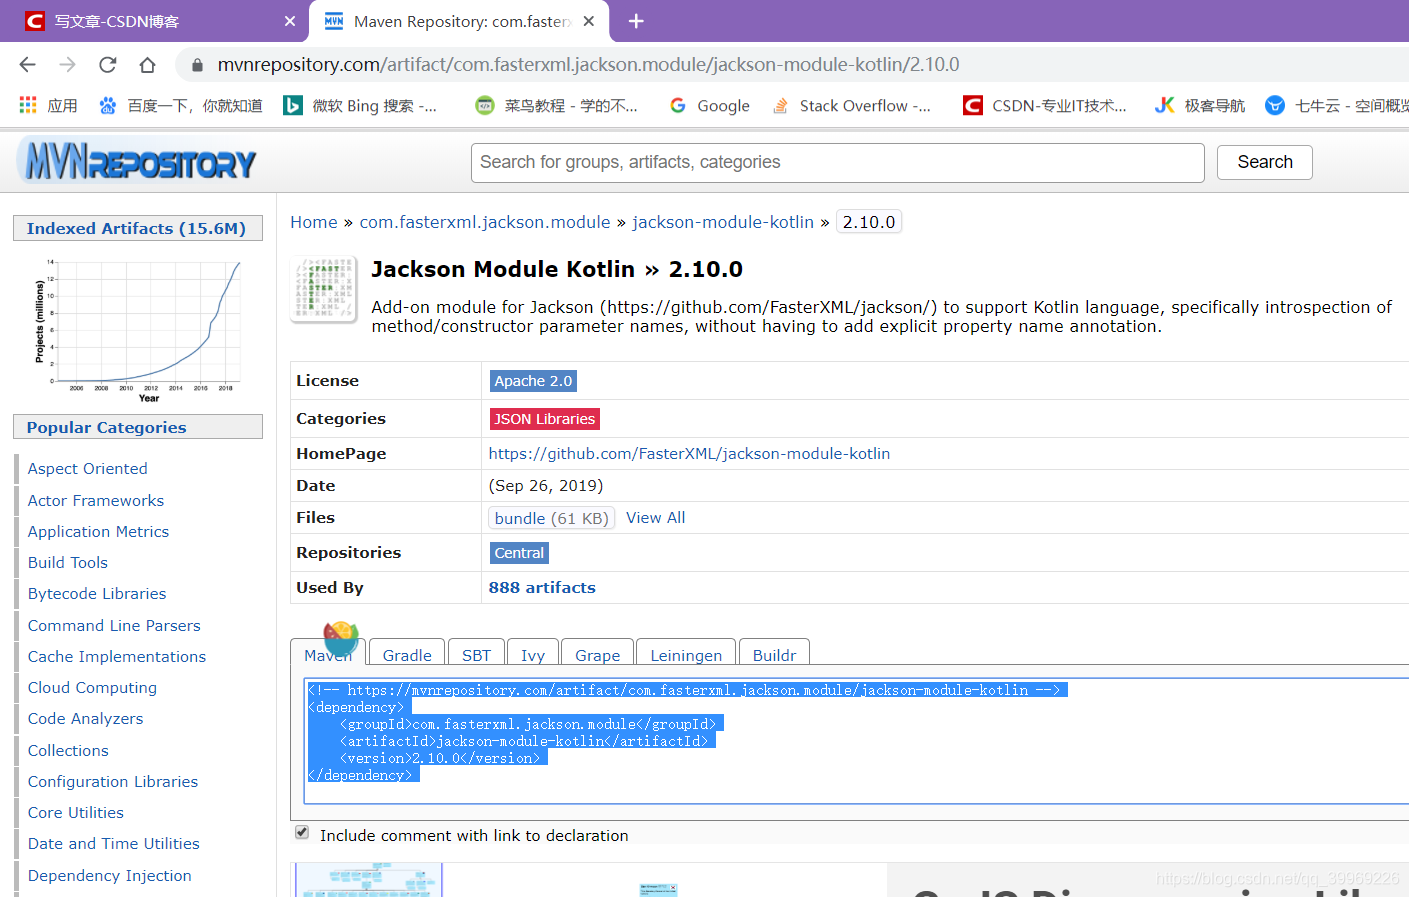Open the jackson-module-kotlin GitHub homepage link
Image resolution: width=1409 pixels, height=897 pixels.
(x=689, y=453)
